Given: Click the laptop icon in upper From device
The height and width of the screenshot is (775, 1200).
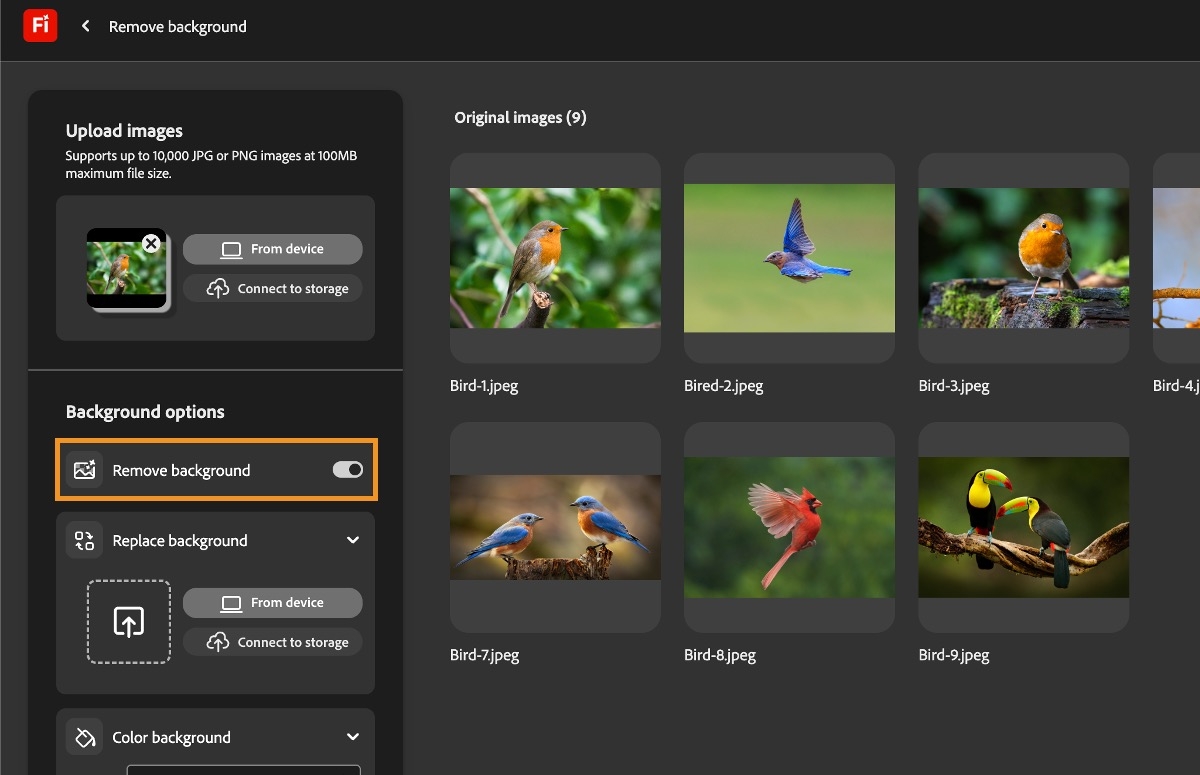Looking at the screenshot, I should [x=232, y=249].
